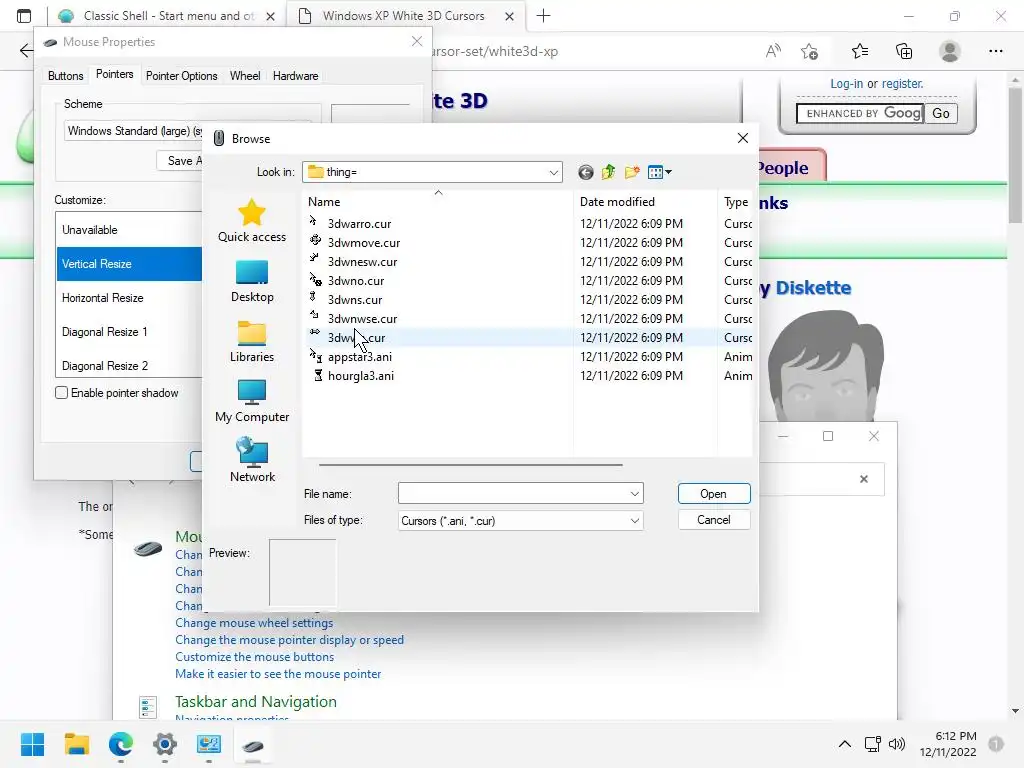
Task: Select the hourgla3.ani file
Action: [360, 376]
